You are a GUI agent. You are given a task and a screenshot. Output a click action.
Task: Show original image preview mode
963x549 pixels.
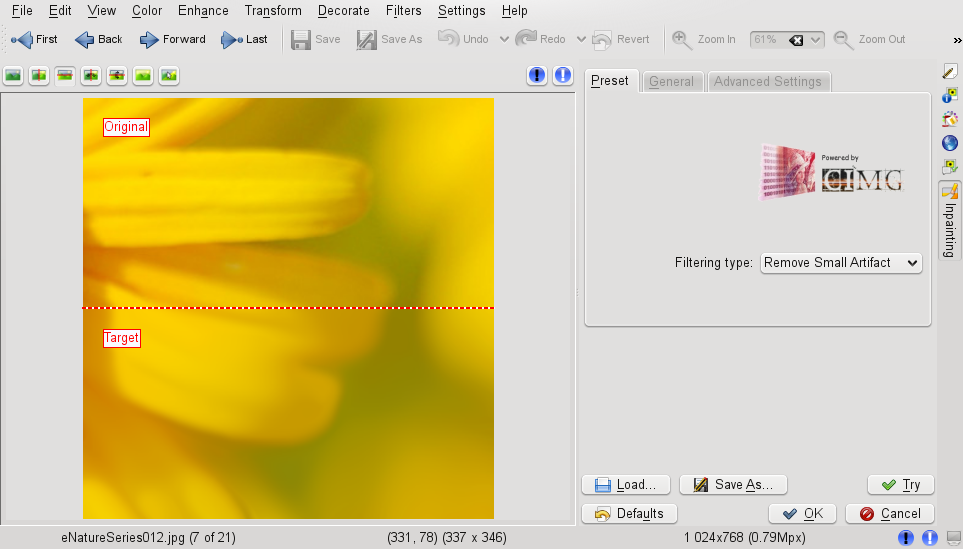(13, 76)
